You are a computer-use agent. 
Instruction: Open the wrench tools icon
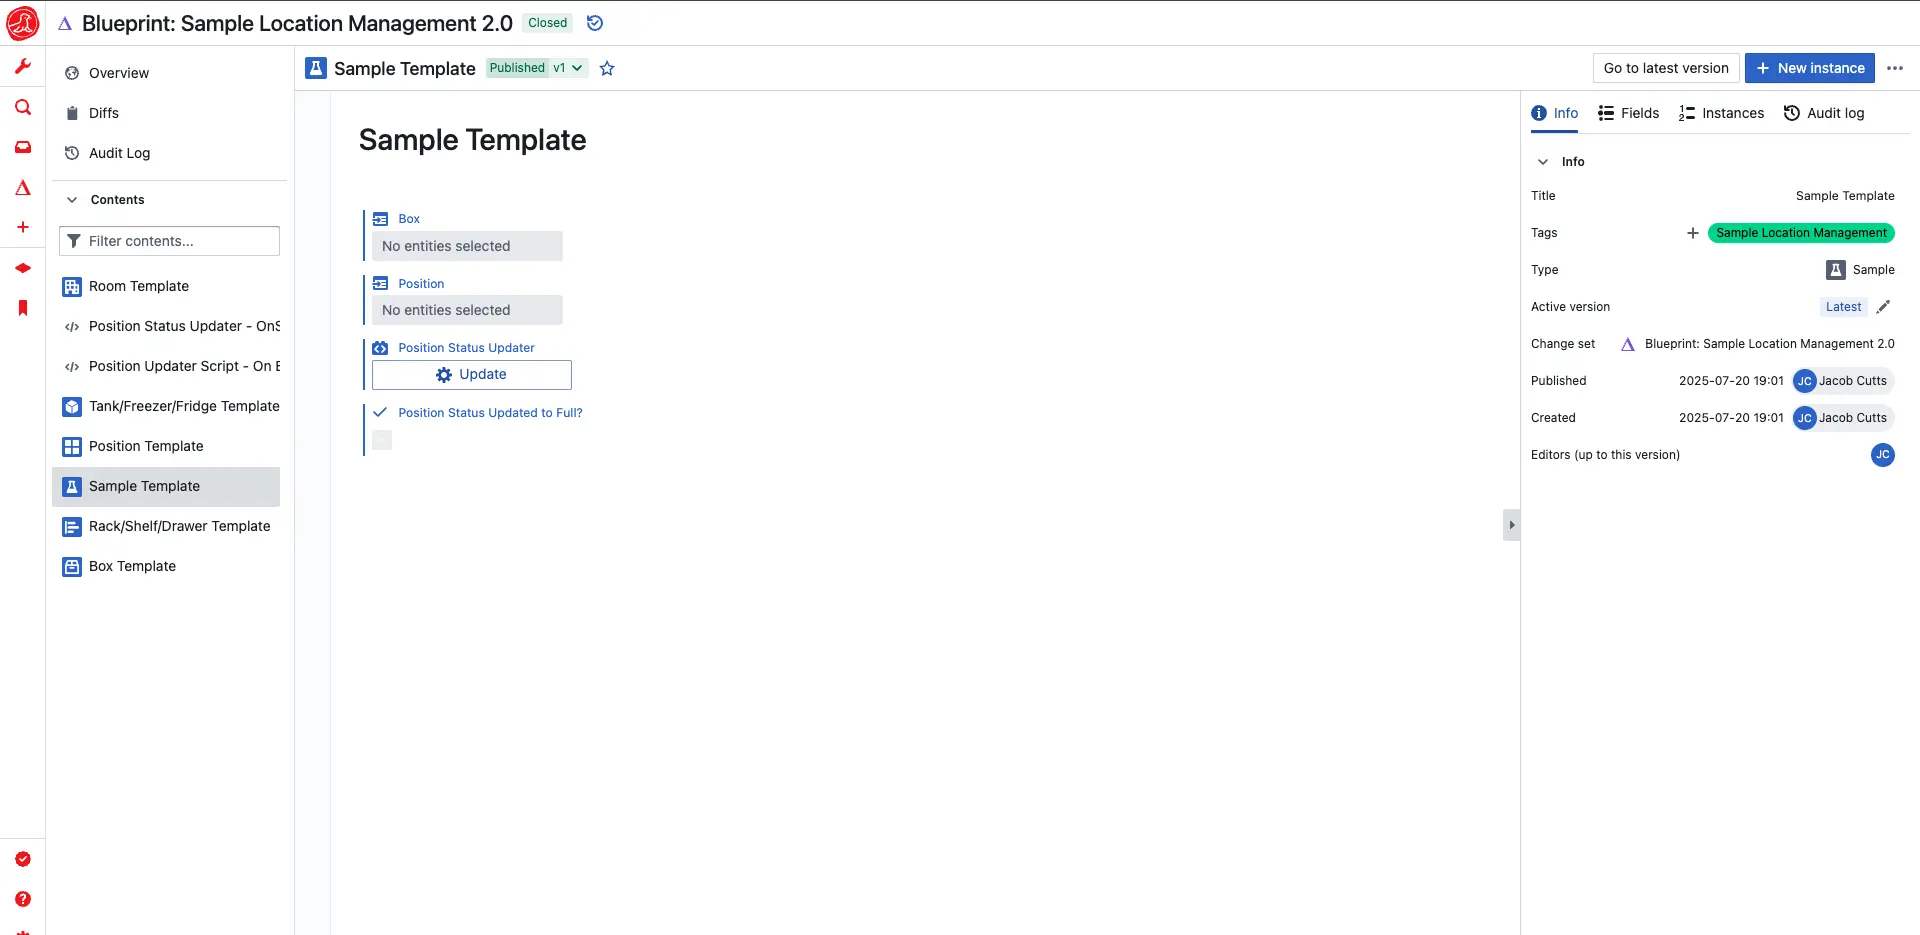[22, 66]
